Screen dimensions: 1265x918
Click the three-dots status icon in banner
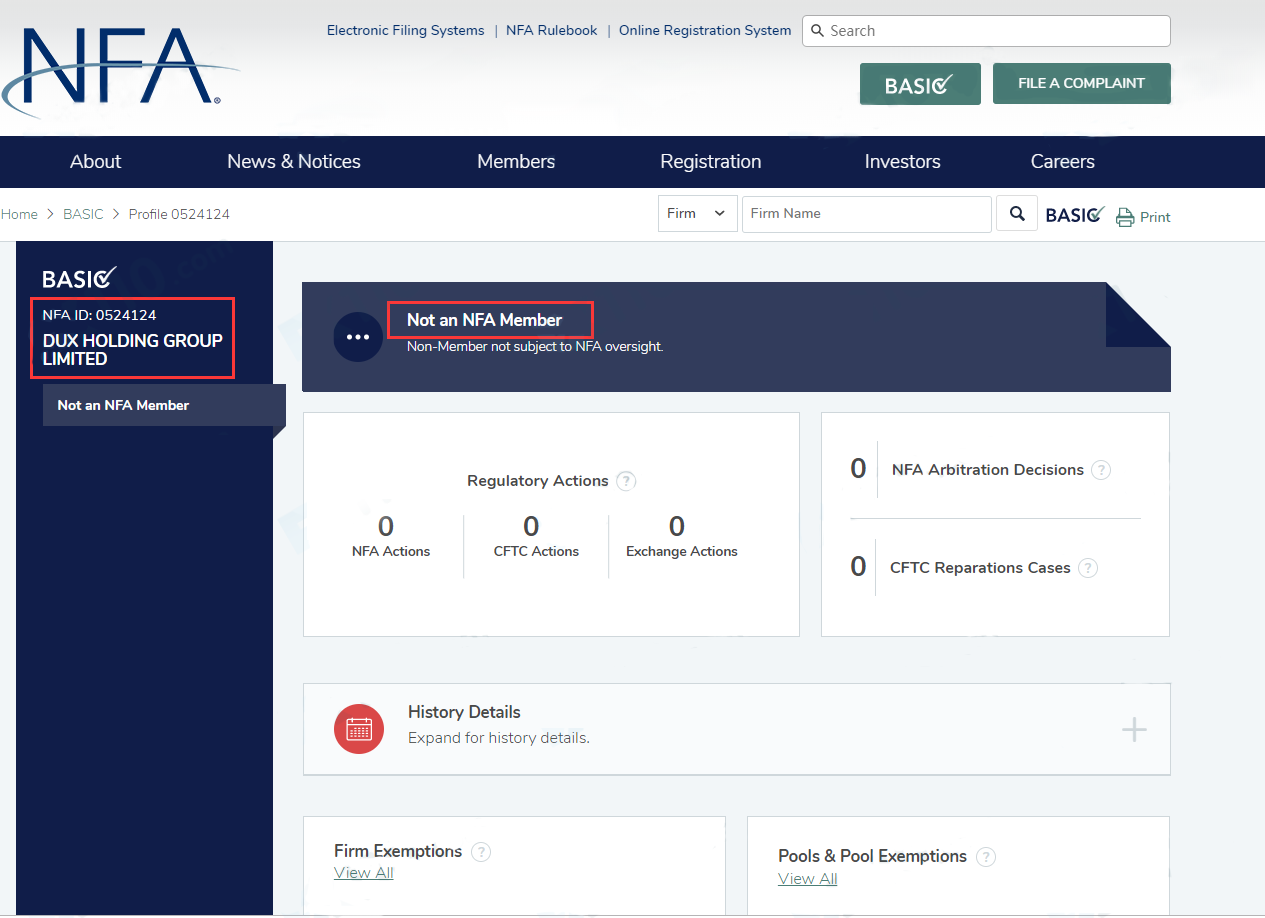(358, 337)
